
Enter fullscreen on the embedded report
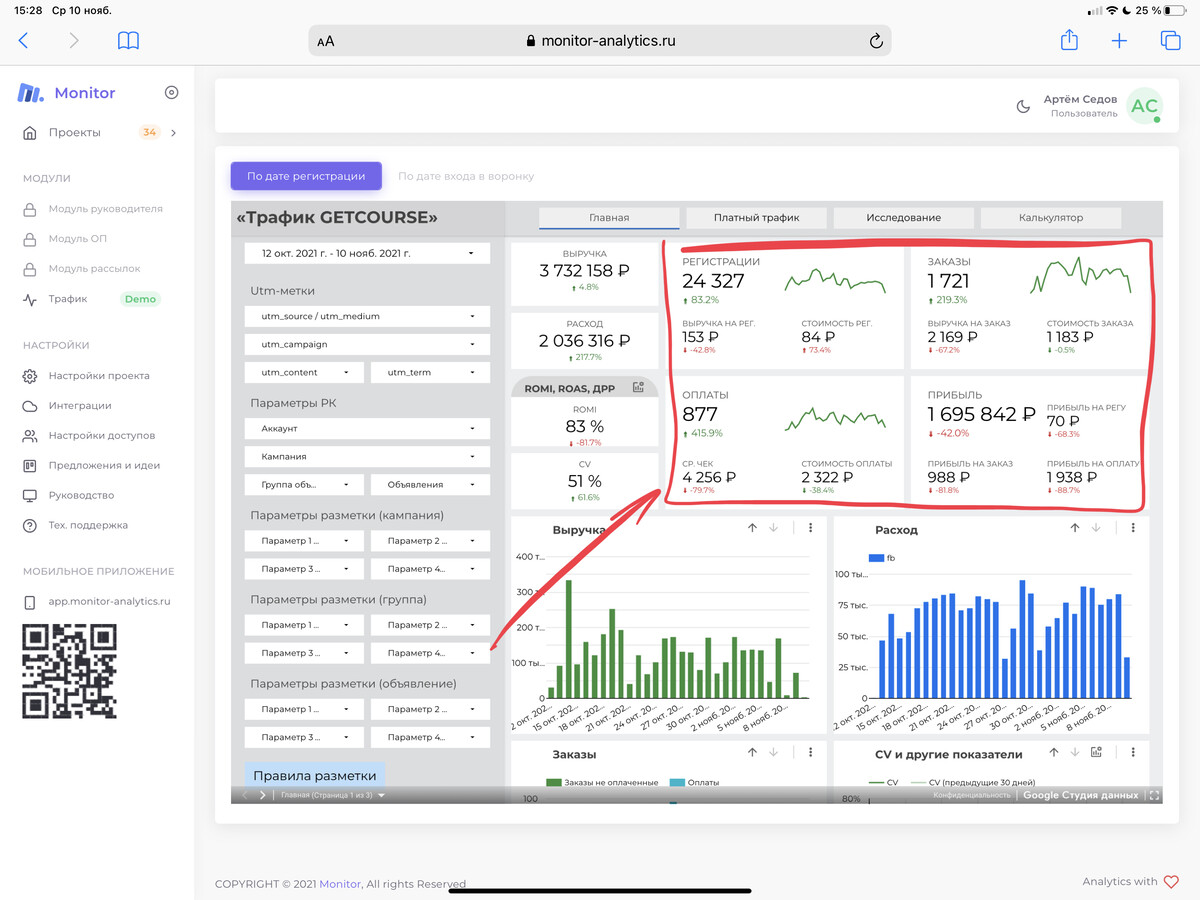pos(1155,796)
